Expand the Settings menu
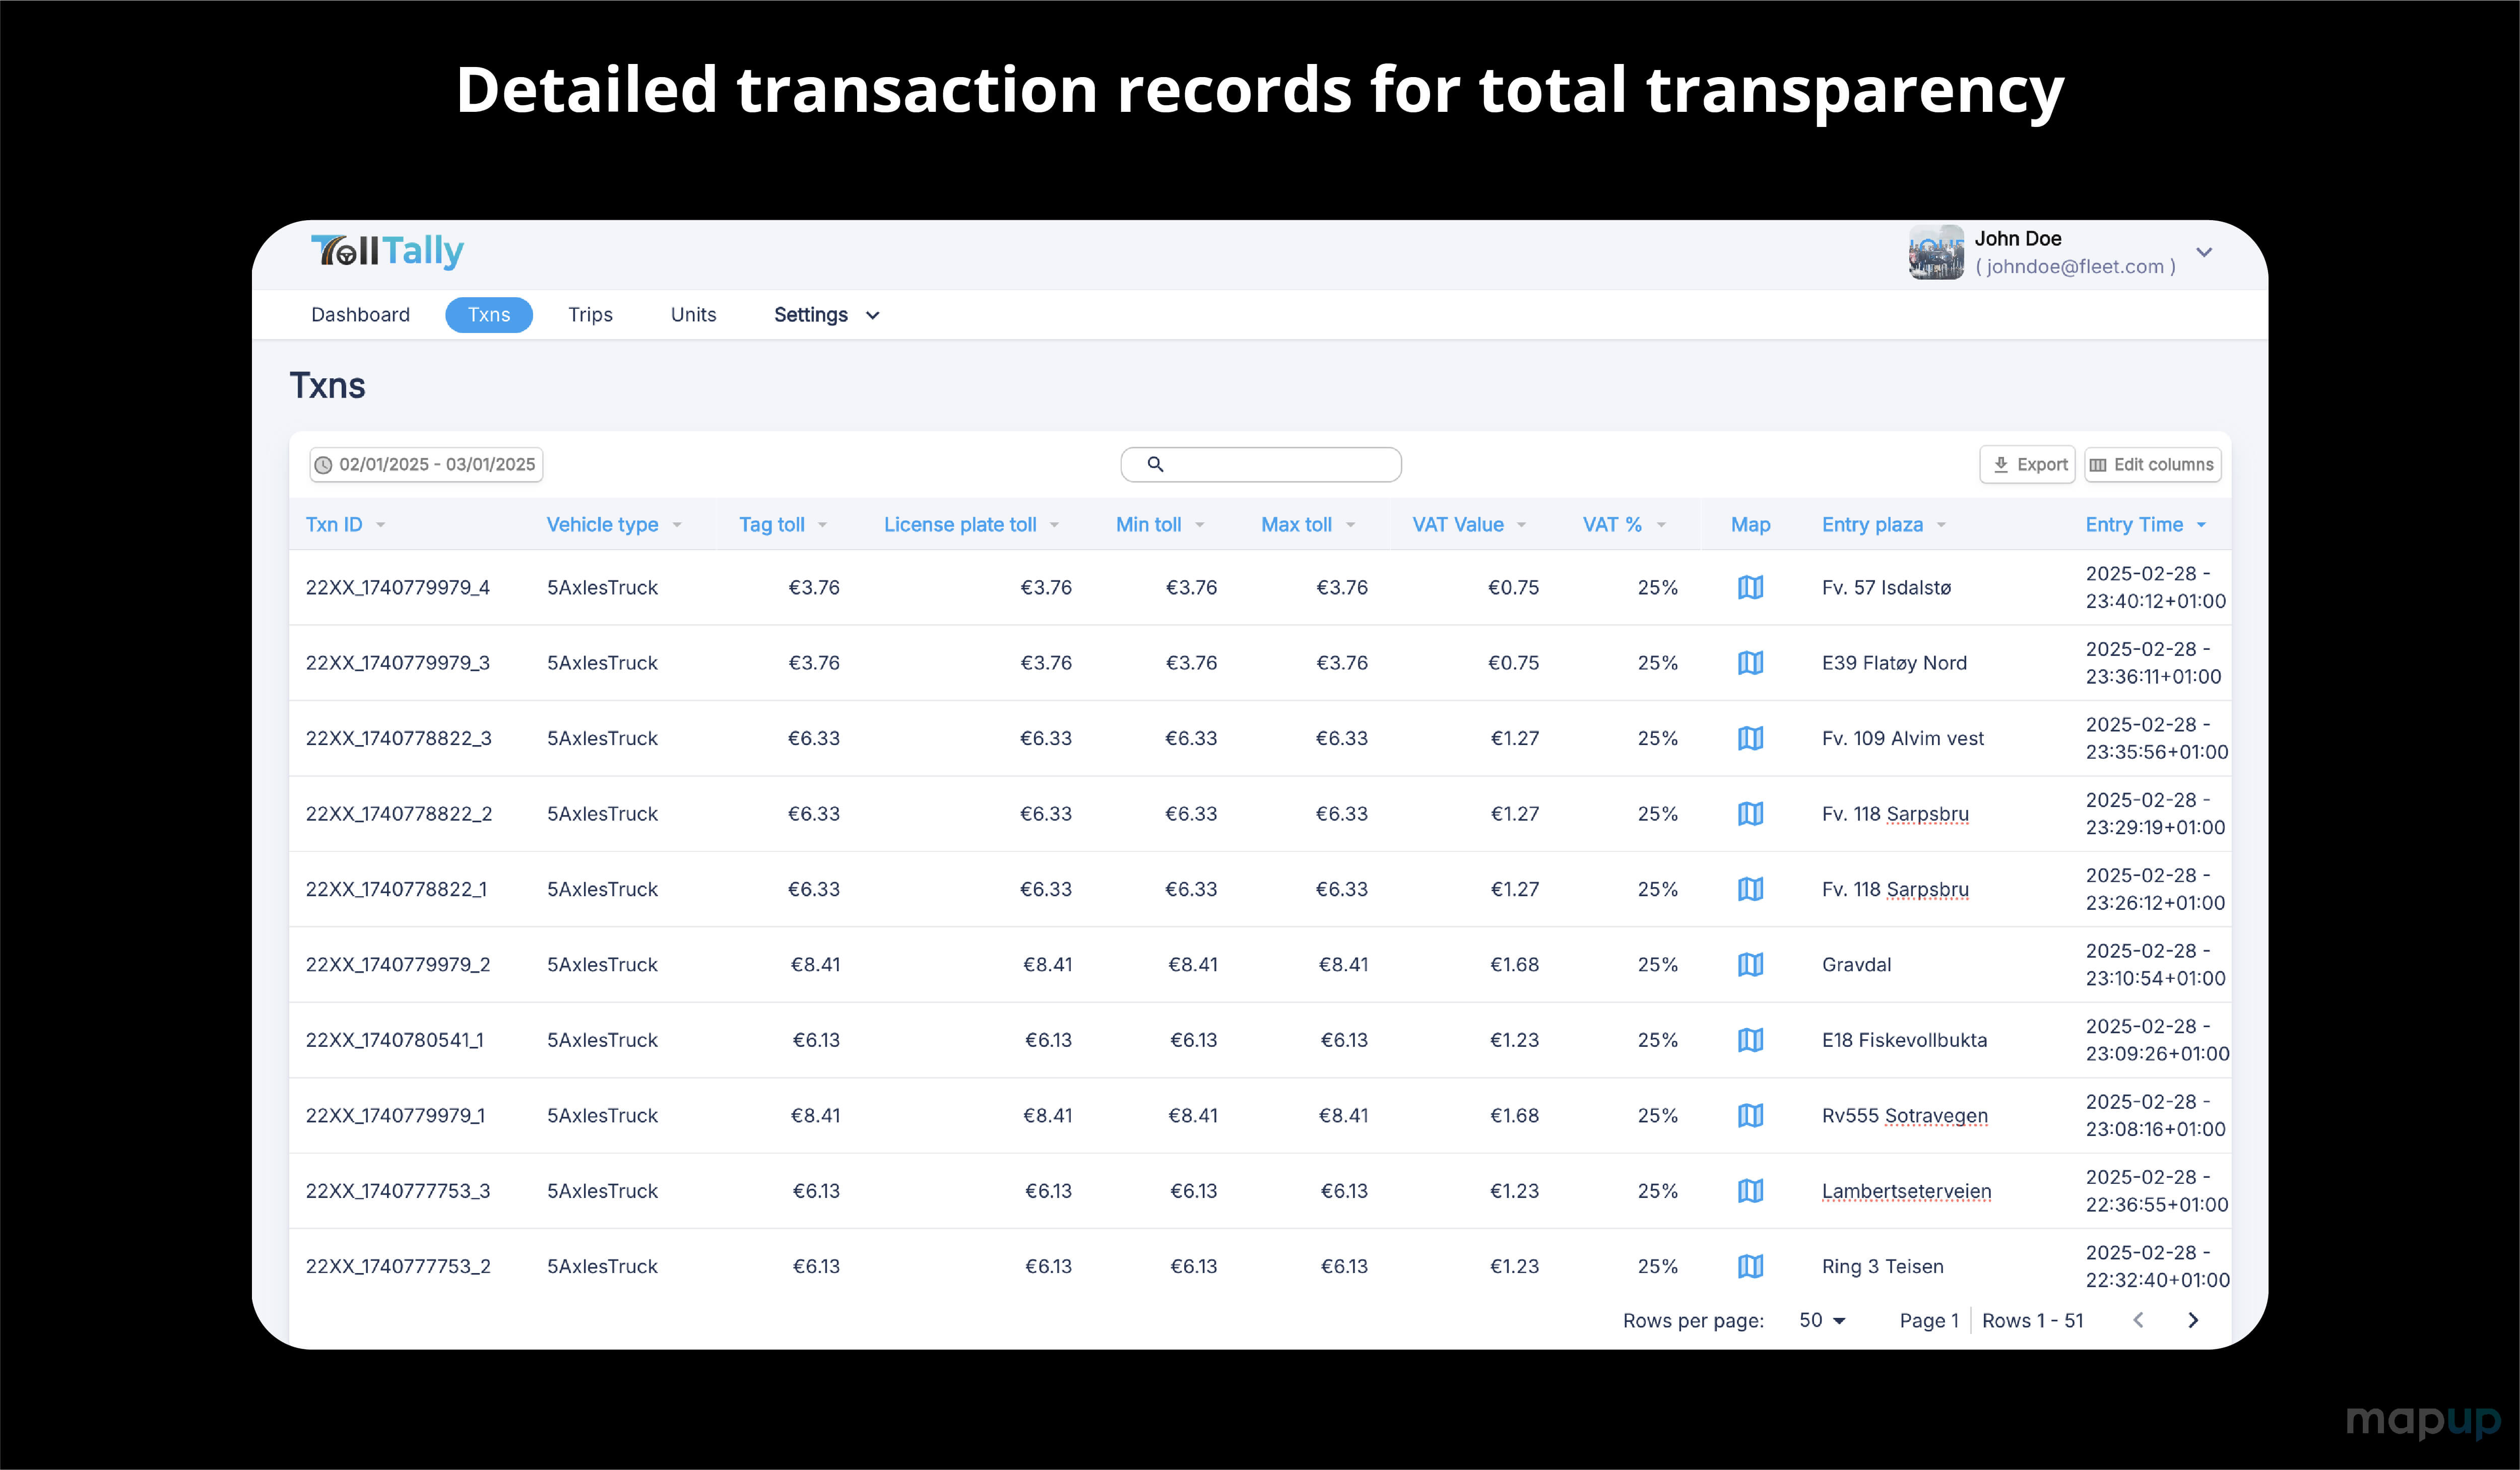This screenshot has height=1470, width=2520. [x=826, y=315]
